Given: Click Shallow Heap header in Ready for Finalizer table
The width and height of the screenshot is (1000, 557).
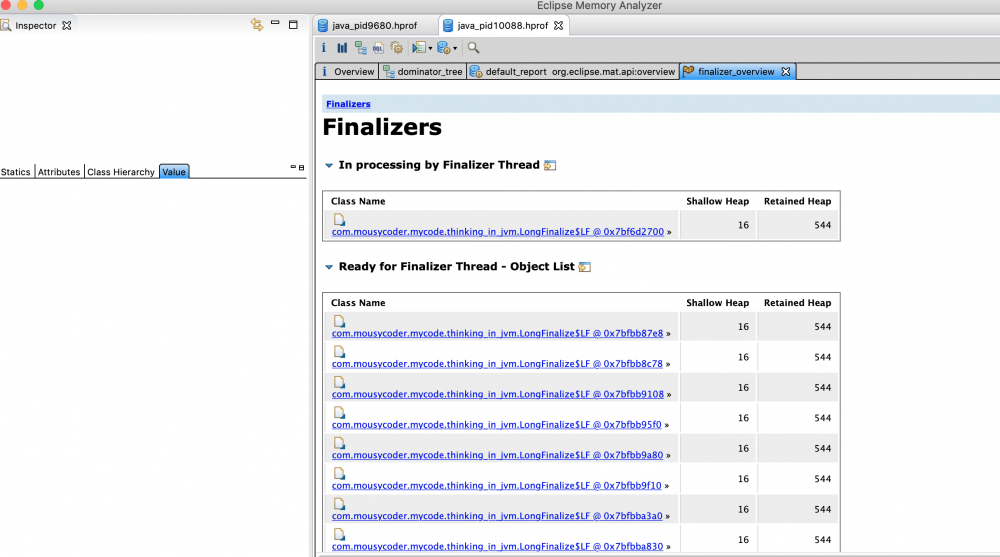Looking at the screenshot, I should [x=717, y=302].
